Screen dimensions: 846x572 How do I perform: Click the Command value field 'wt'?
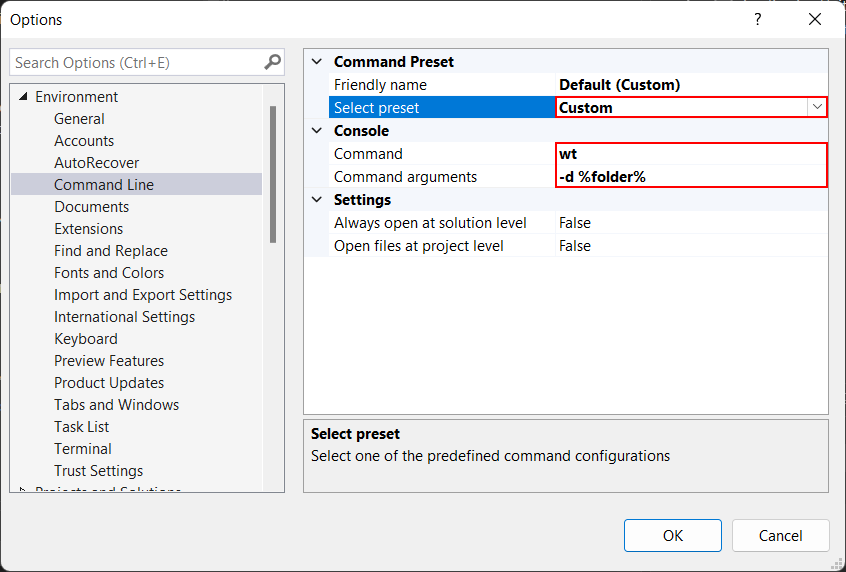[x=691, y=154]
